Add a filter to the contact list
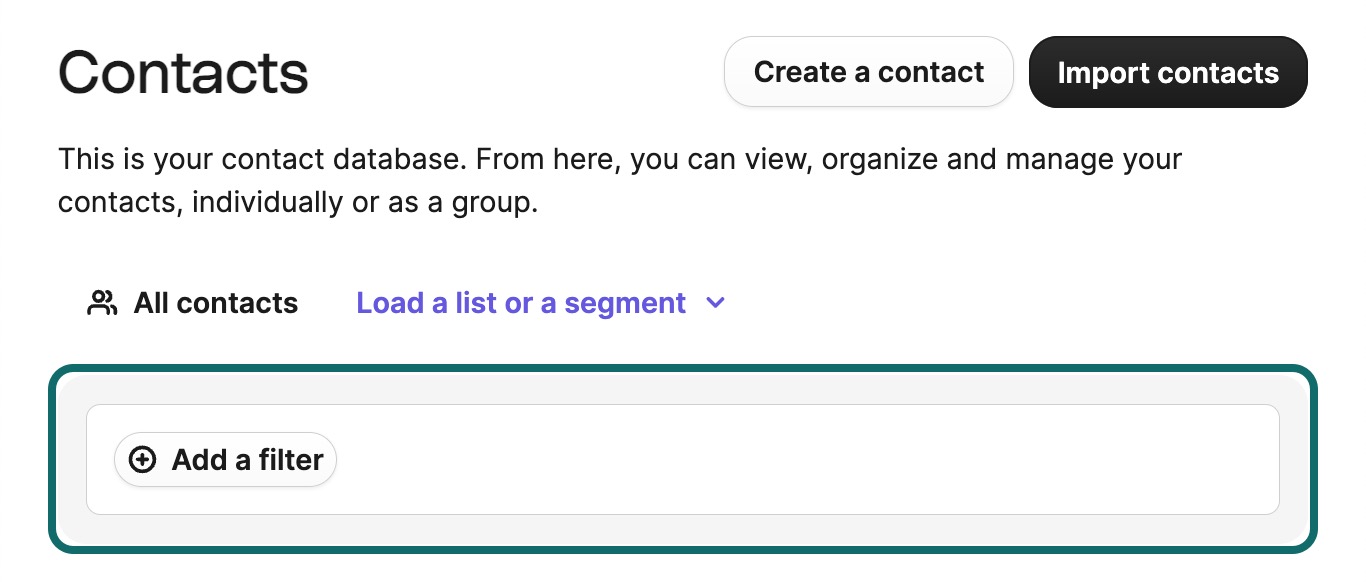Screen dimensions: 1366x582 [x=225, y=459]
